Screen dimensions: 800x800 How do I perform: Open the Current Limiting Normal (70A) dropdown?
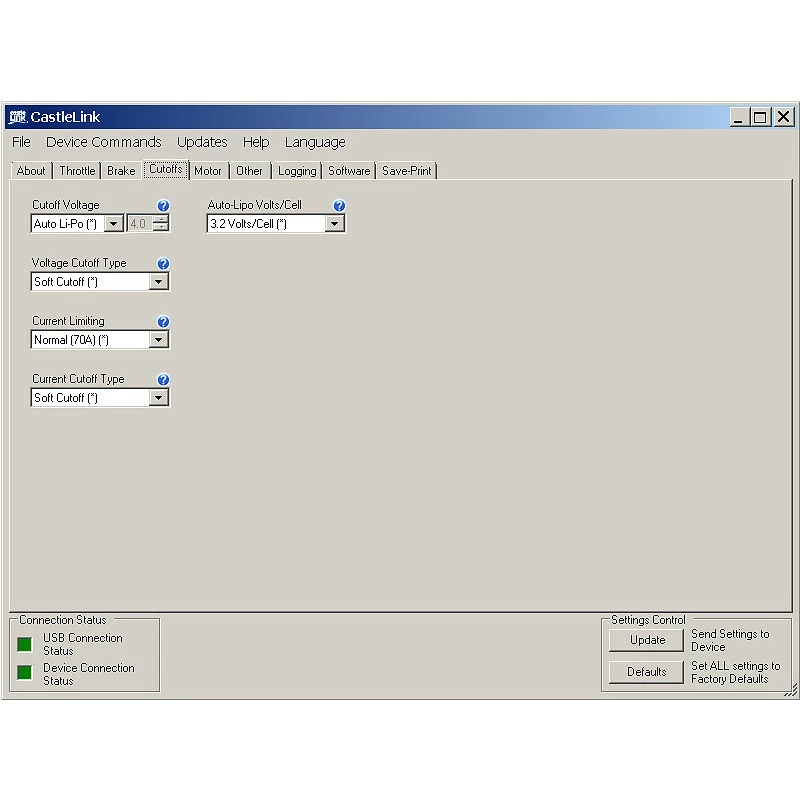click(159, 340)
